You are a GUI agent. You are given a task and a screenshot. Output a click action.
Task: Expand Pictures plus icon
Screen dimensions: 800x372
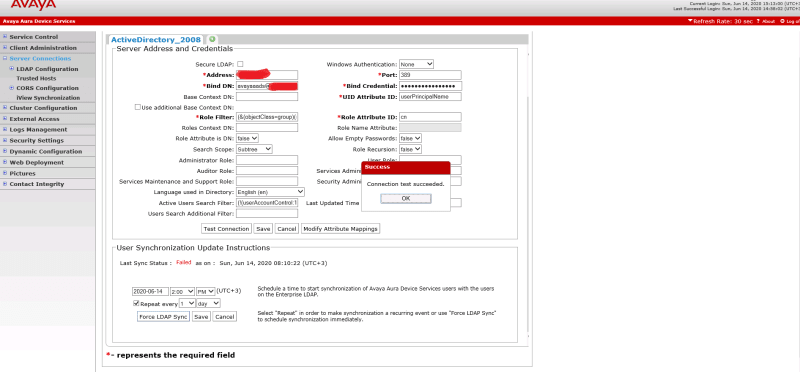[5, 173]
